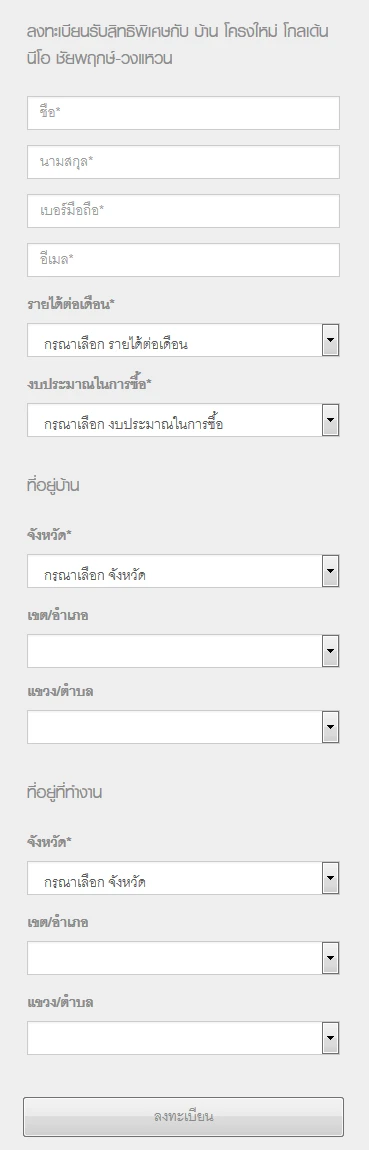Click the ชื่อ (first name) input field
369x1150 pixels.
[x=183, y=113]
